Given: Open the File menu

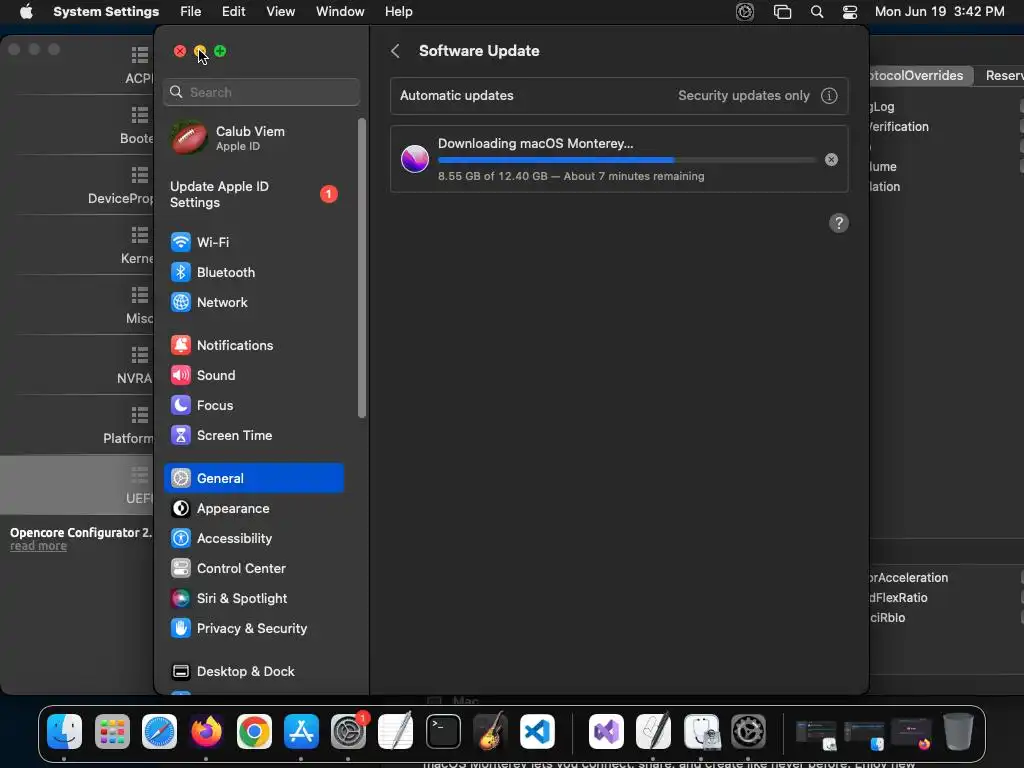Looking at the screenshot, I should pyautogui.click(x=191, y=12).
